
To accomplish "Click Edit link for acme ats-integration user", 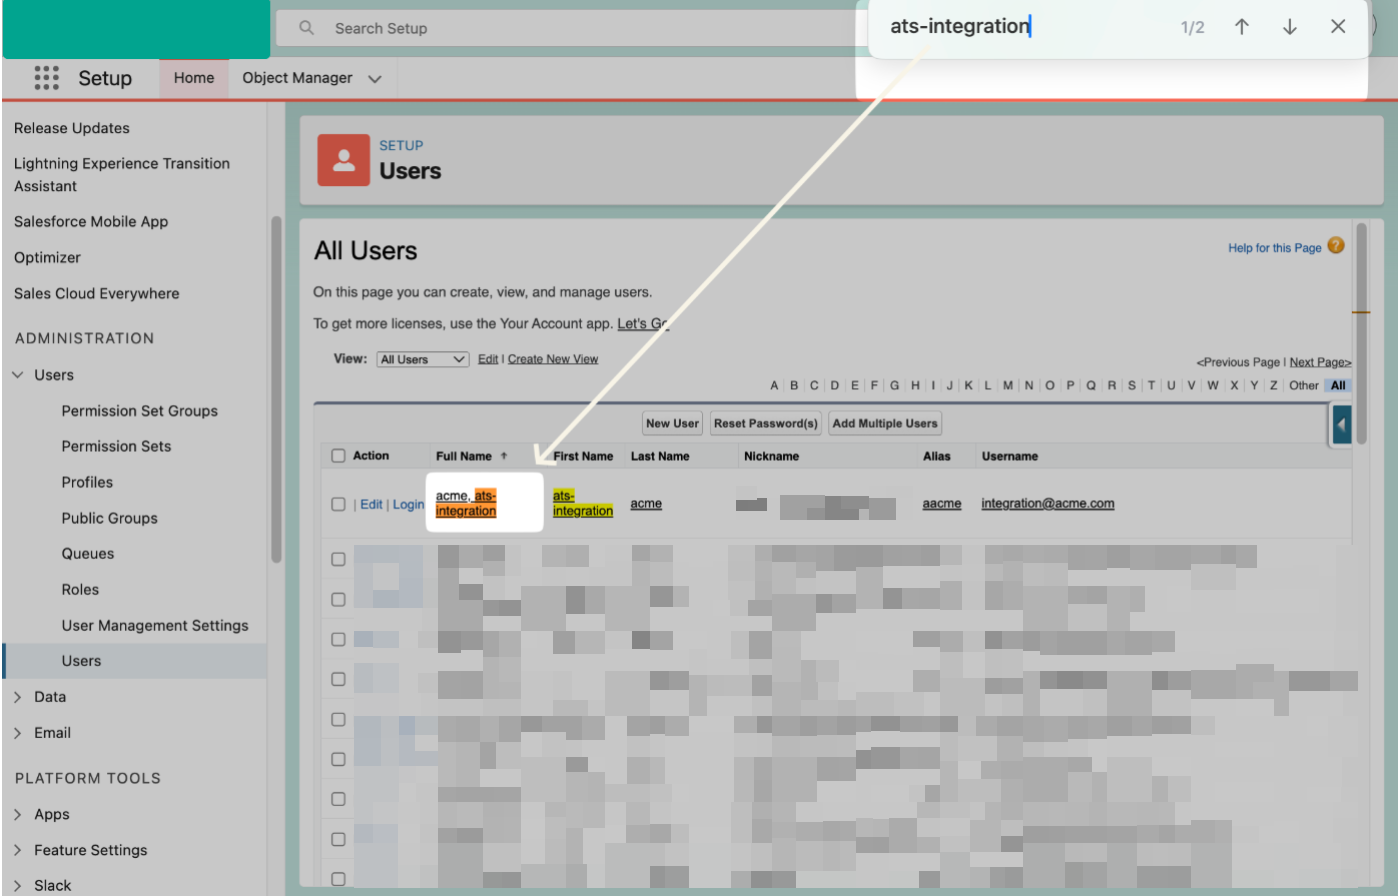I will (371, 504).
